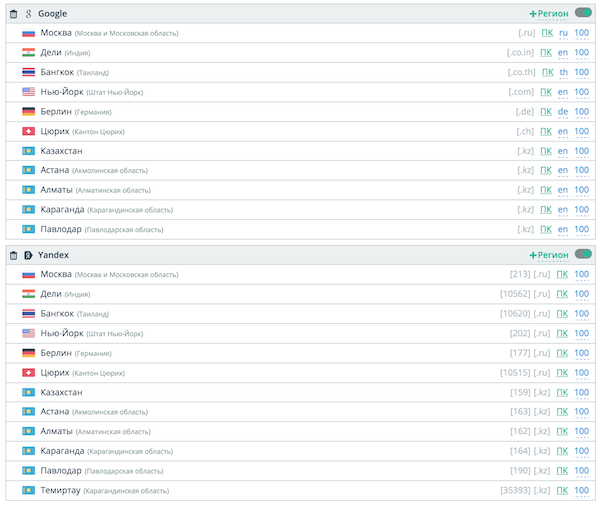Click flag in Yandex Темиртау row

[29, 490]
